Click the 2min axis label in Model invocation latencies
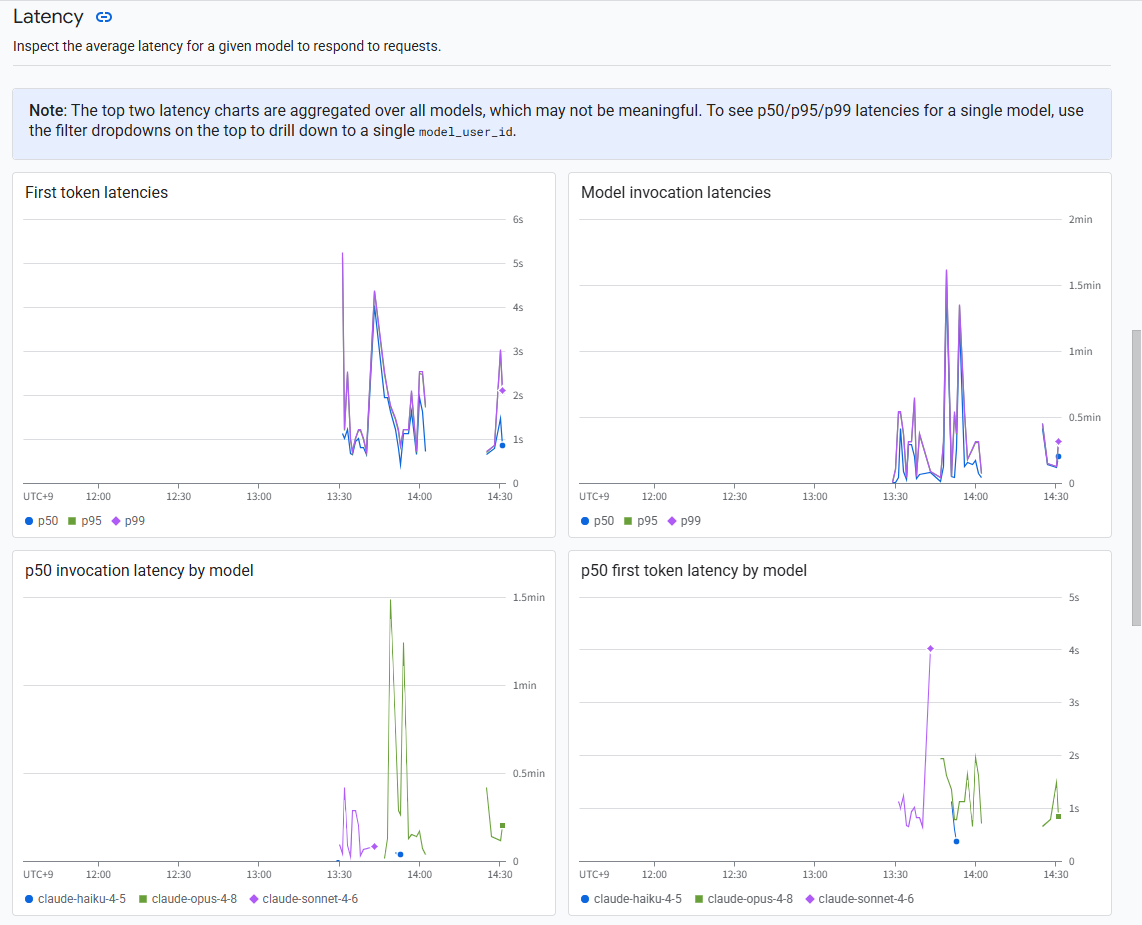Screen dimensions: 1142x925 [1080, 219]
